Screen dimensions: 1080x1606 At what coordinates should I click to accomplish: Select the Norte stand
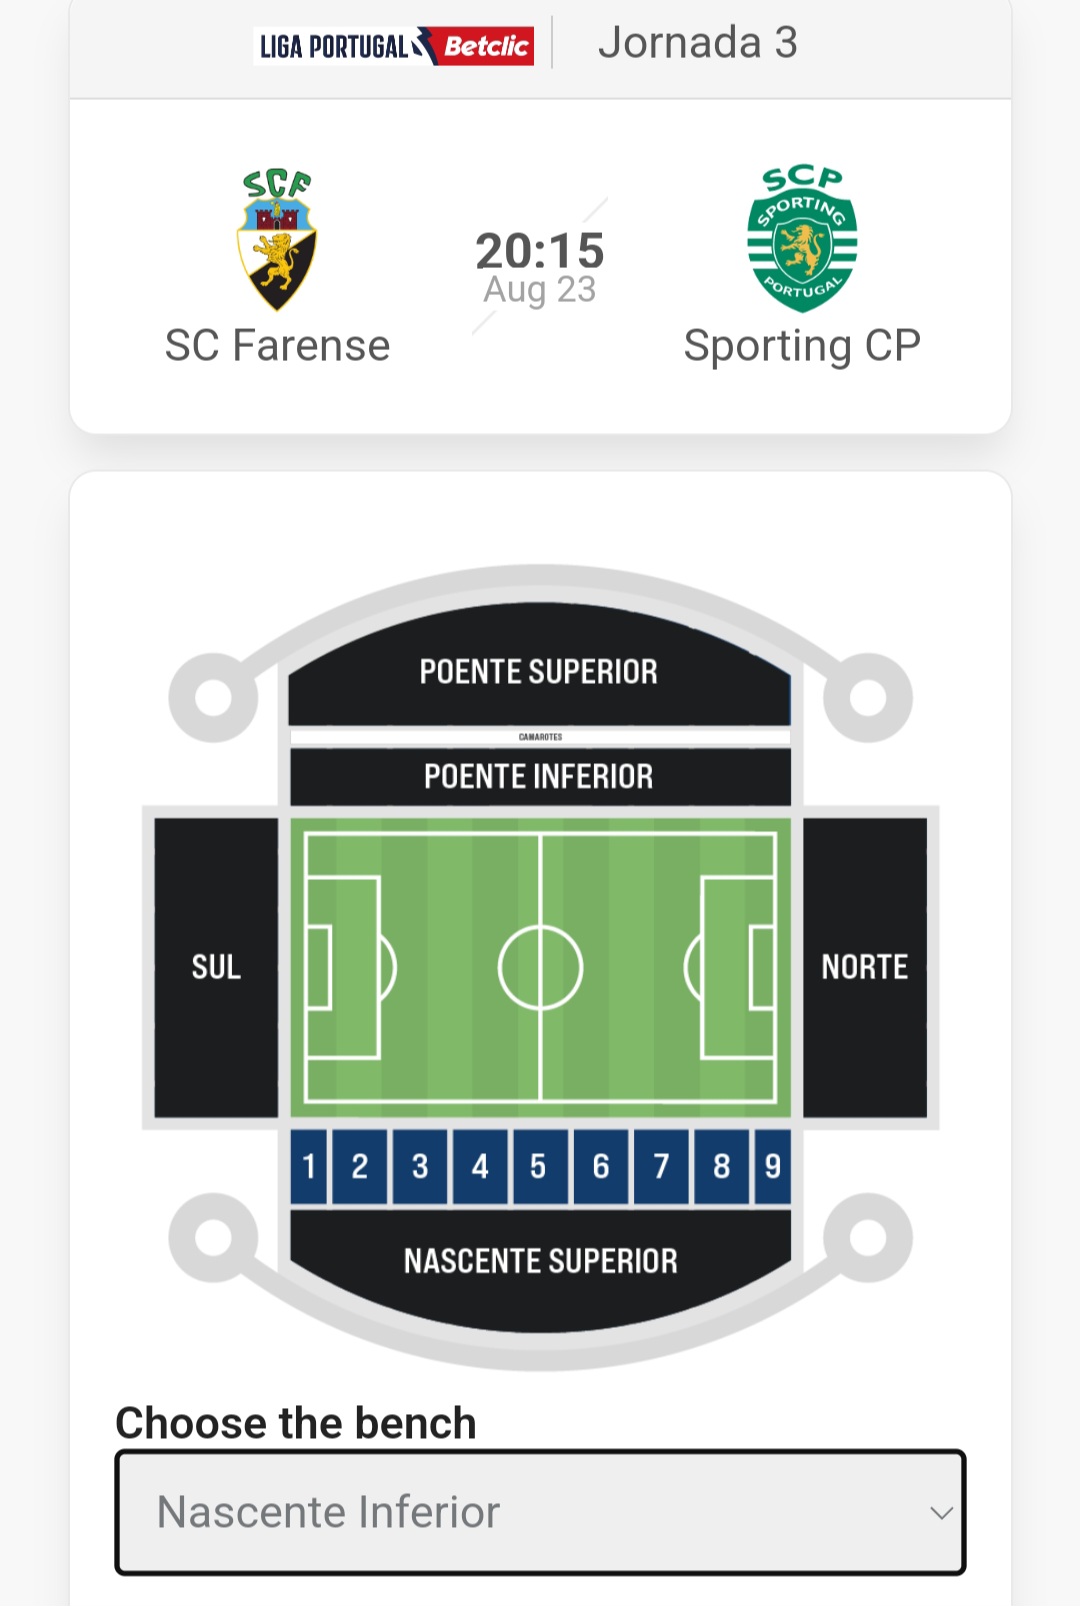tap(865, 967)
